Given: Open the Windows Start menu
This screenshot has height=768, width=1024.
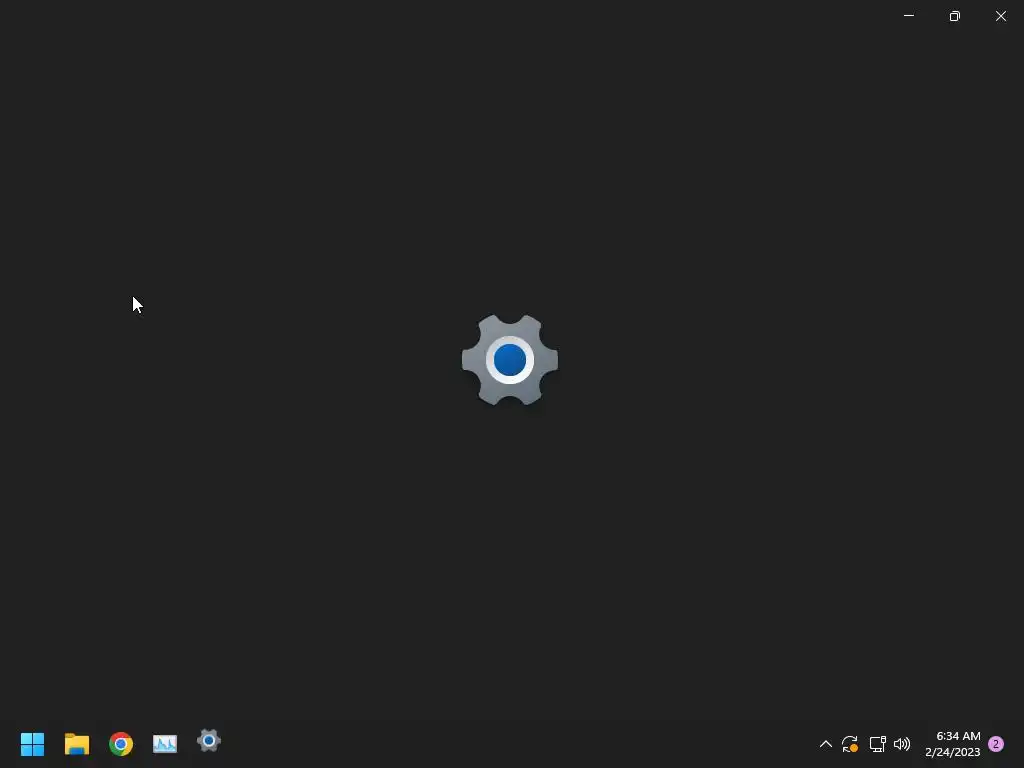Looking at the screenshot, I should (32, 744).
